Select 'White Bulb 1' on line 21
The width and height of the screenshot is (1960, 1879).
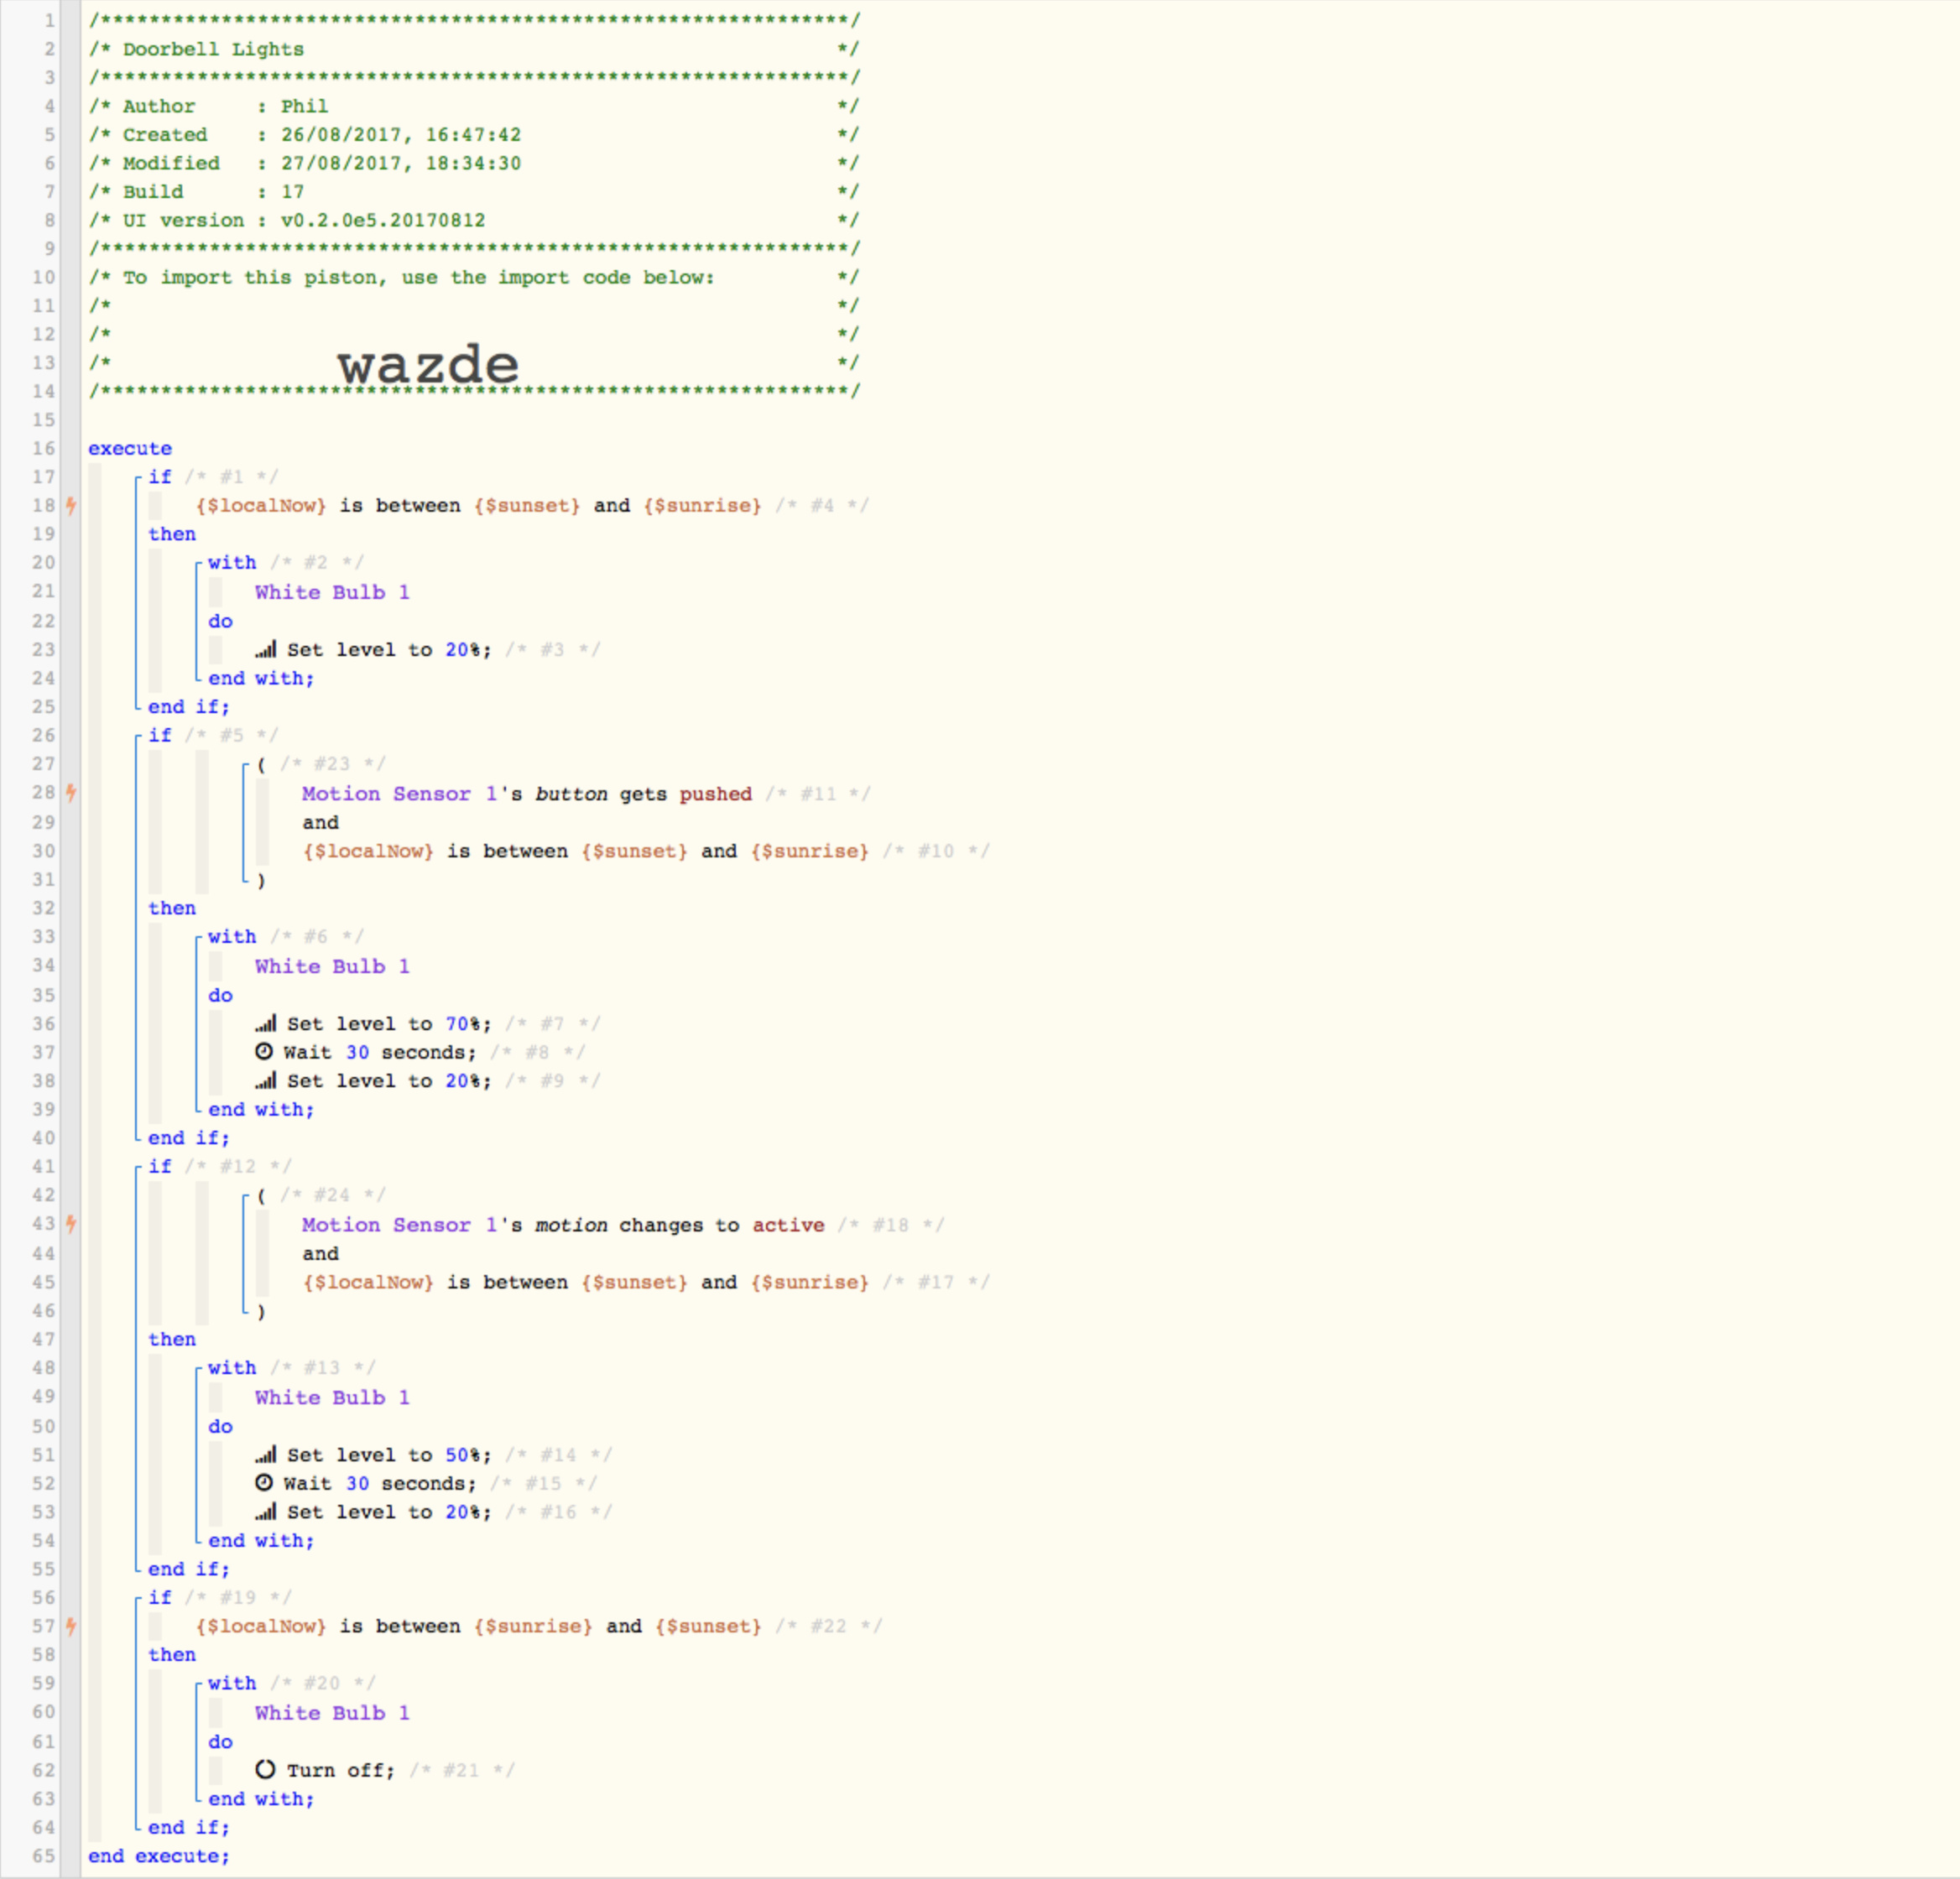[x=332, y=592]
